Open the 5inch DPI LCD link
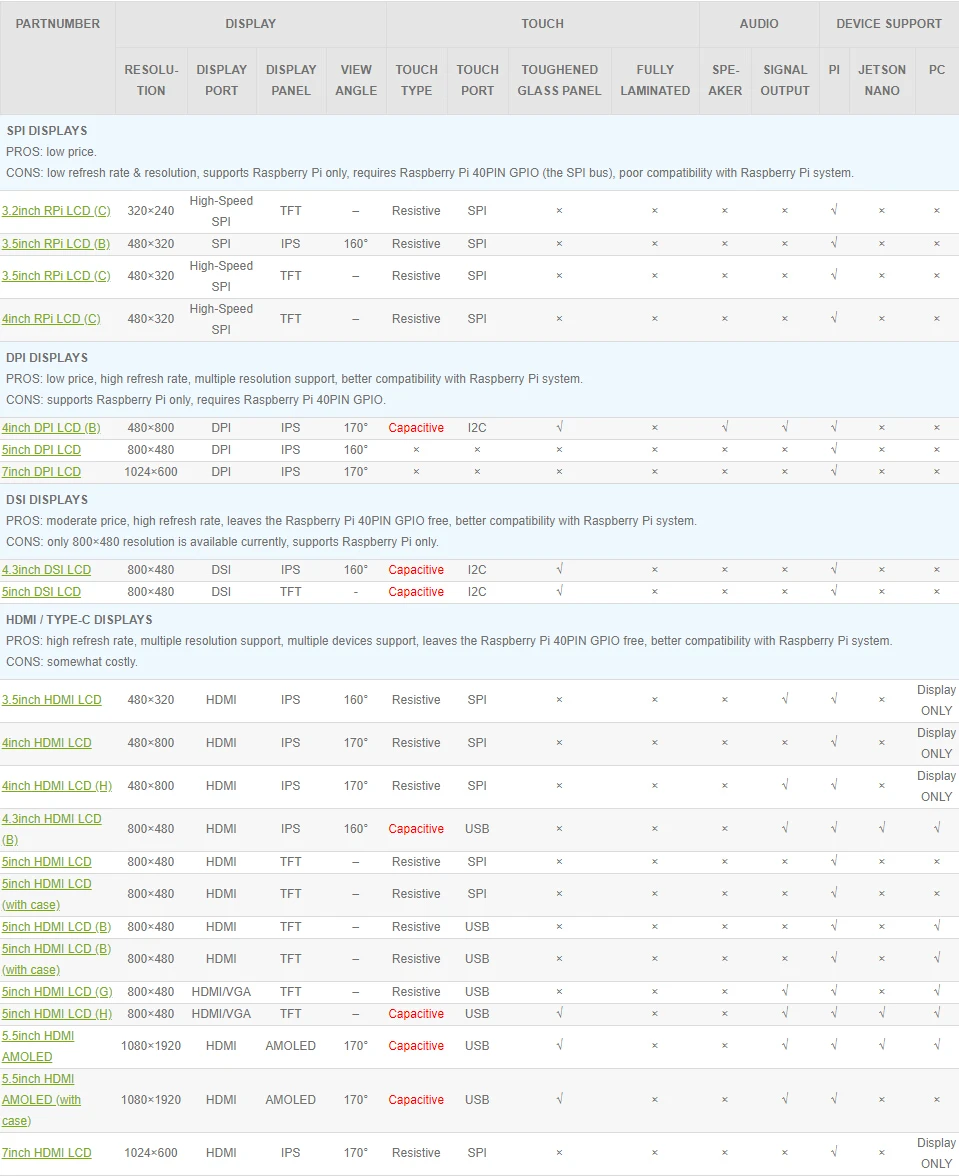Image resolution: width=959 pixels, height=1176 pixels. [x=41, y=450]
